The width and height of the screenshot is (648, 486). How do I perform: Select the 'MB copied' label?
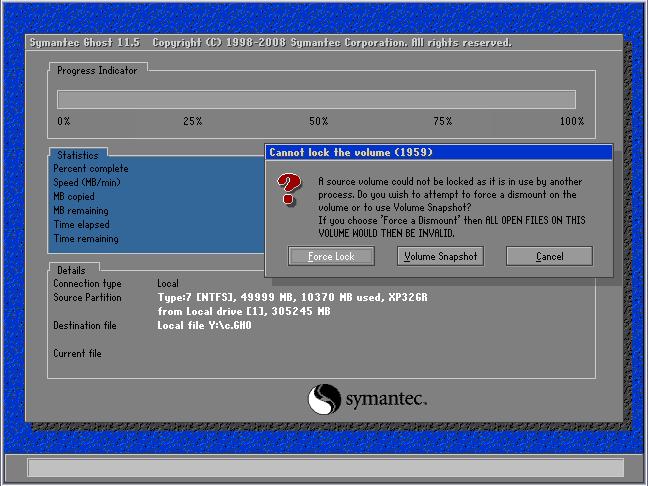(74, 196)
